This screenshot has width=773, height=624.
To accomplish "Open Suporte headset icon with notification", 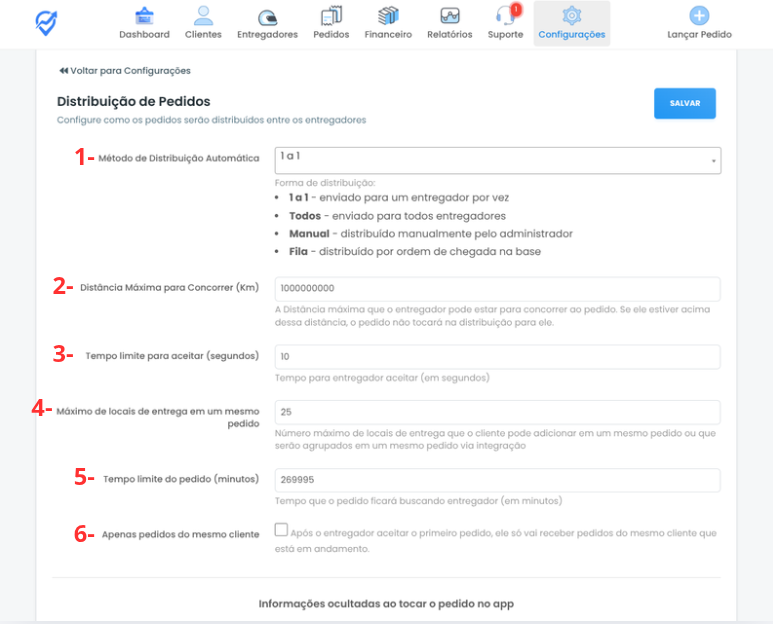I will click(506, 16).
